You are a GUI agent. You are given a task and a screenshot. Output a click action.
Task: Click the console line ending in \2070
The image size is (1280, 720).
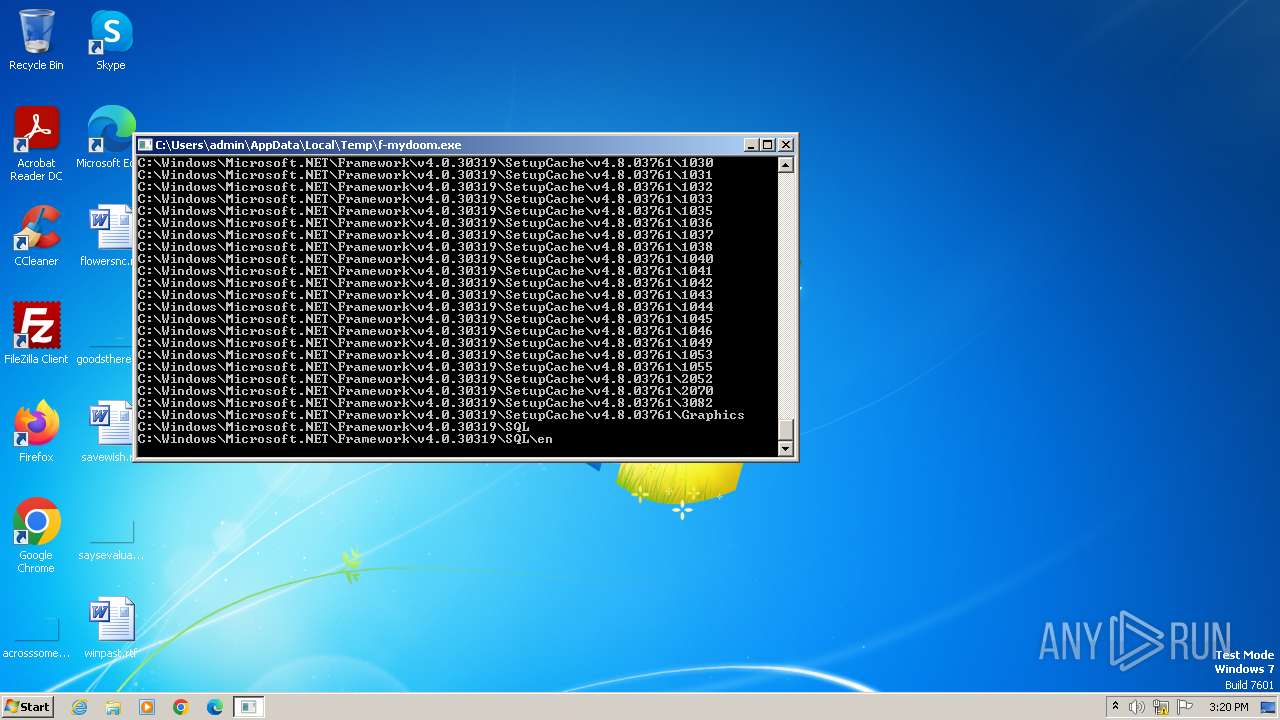[425, 391]
